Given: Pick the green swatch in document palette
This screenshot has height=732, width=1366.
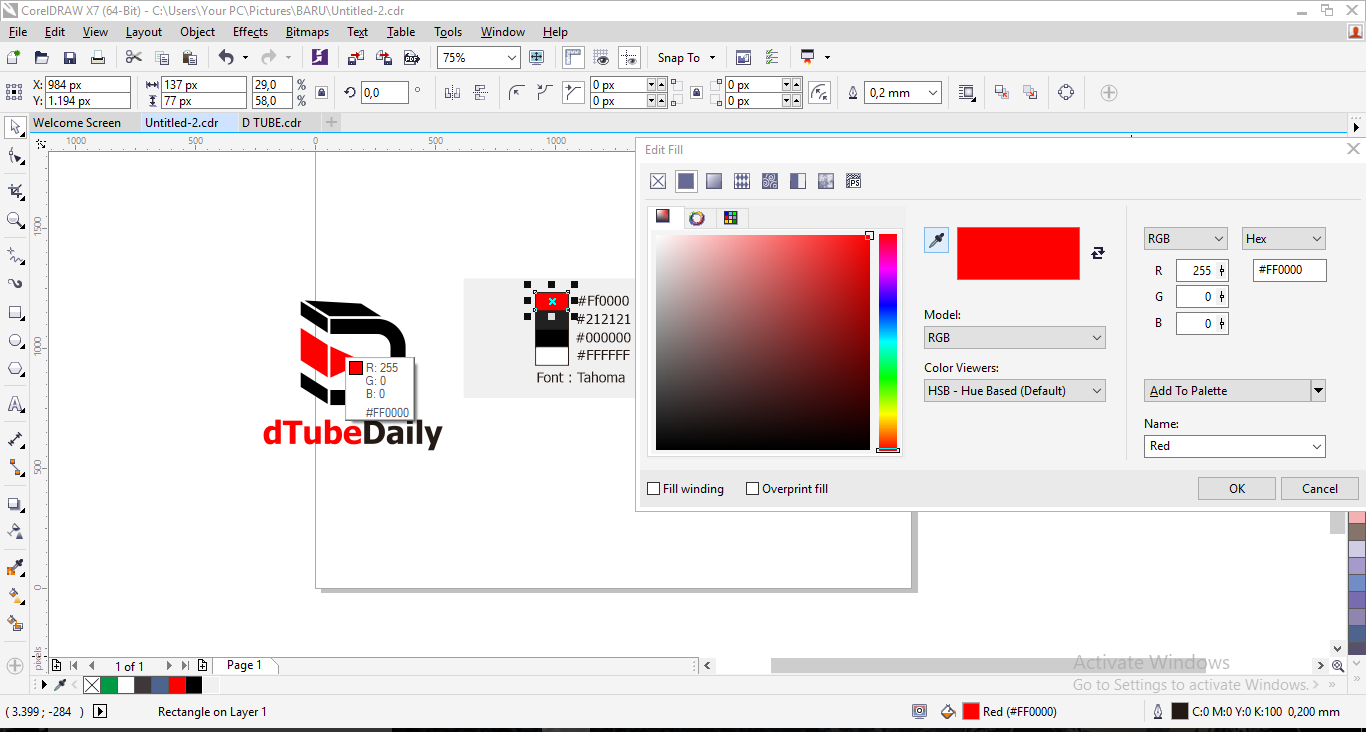Looking at the screenshot, I should tap(109, 685).
